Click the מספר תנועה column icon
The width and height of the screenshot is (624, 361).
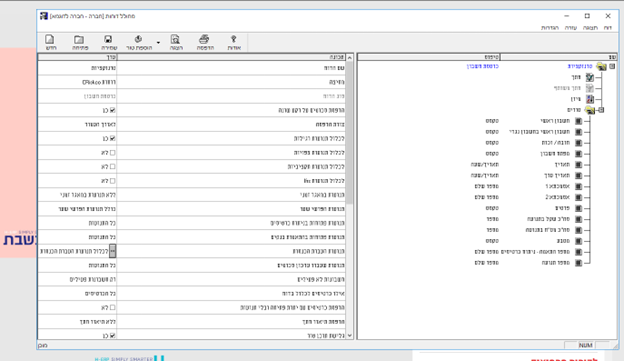[578, 263]
